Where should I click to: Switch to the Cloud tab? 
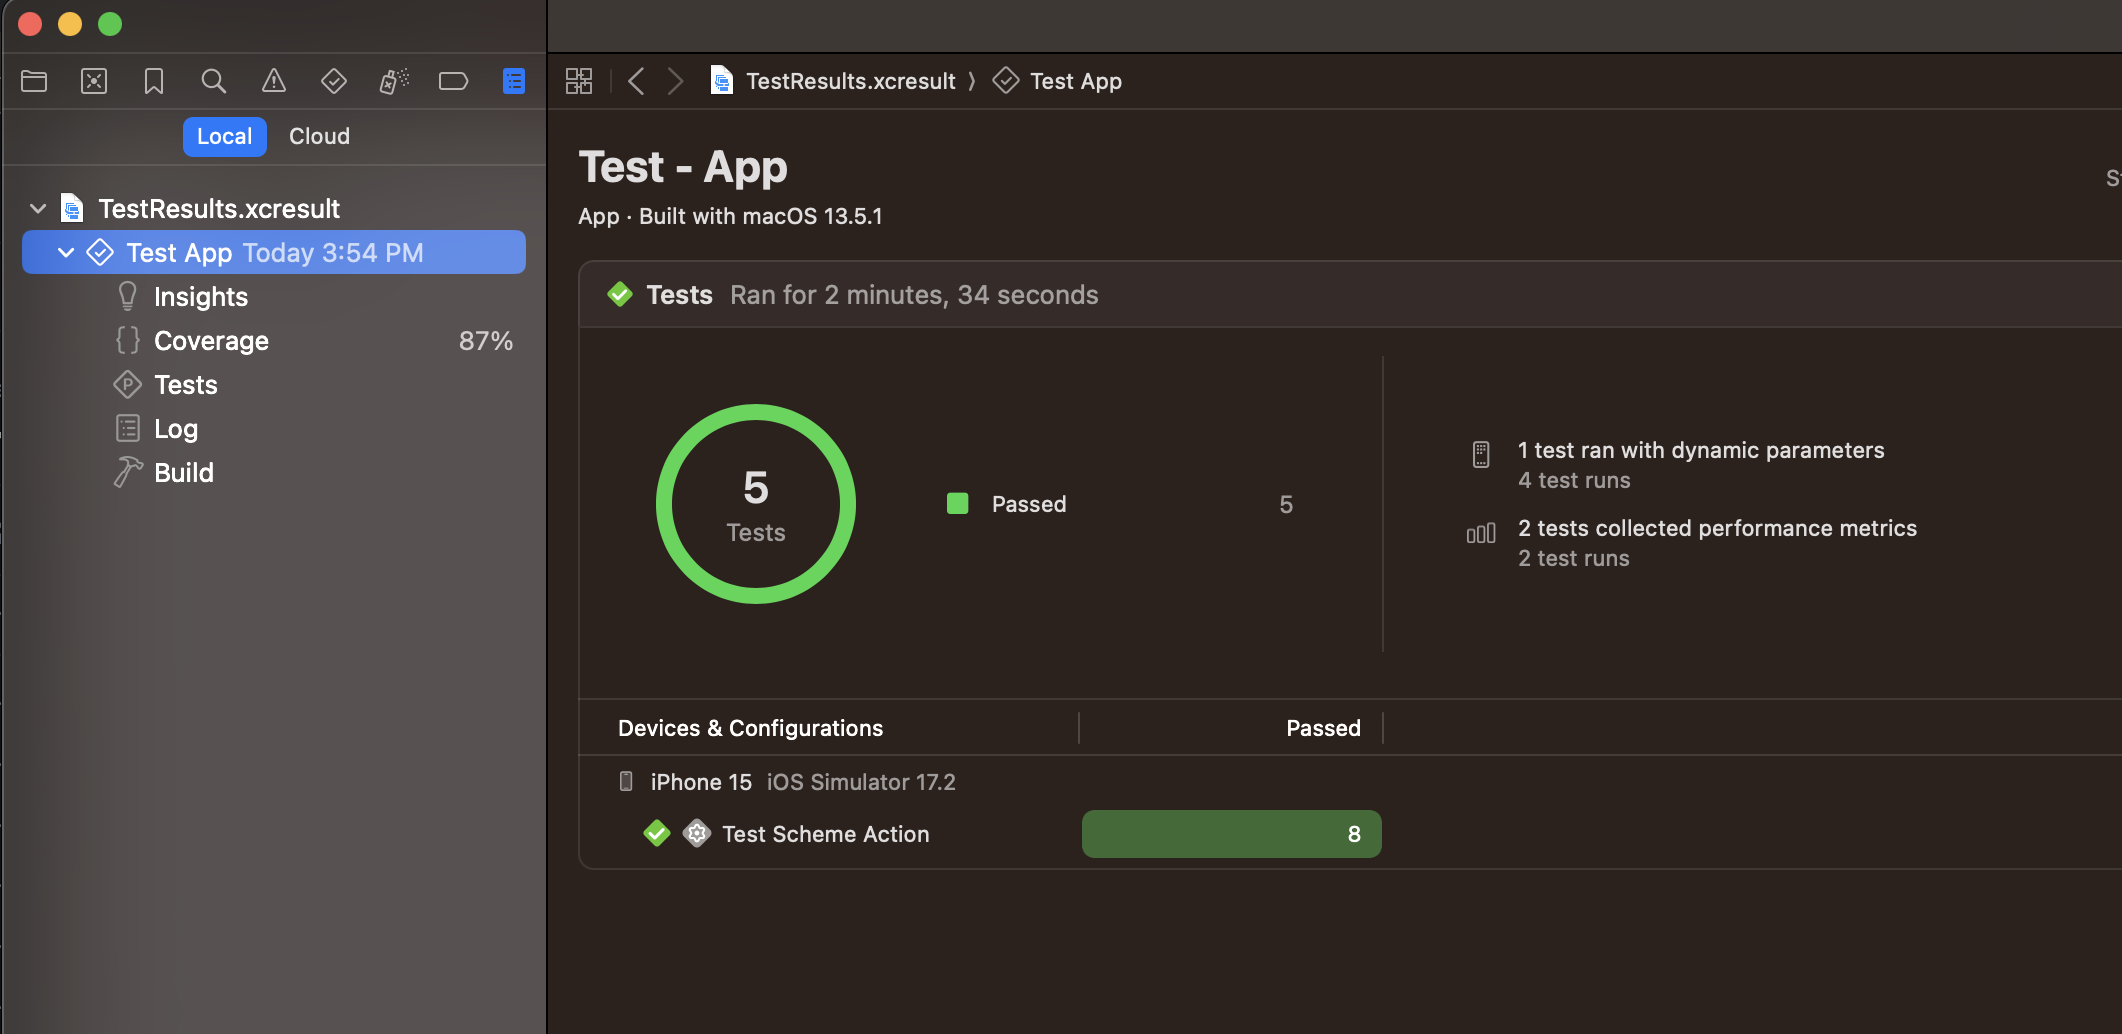coord(319,136)
